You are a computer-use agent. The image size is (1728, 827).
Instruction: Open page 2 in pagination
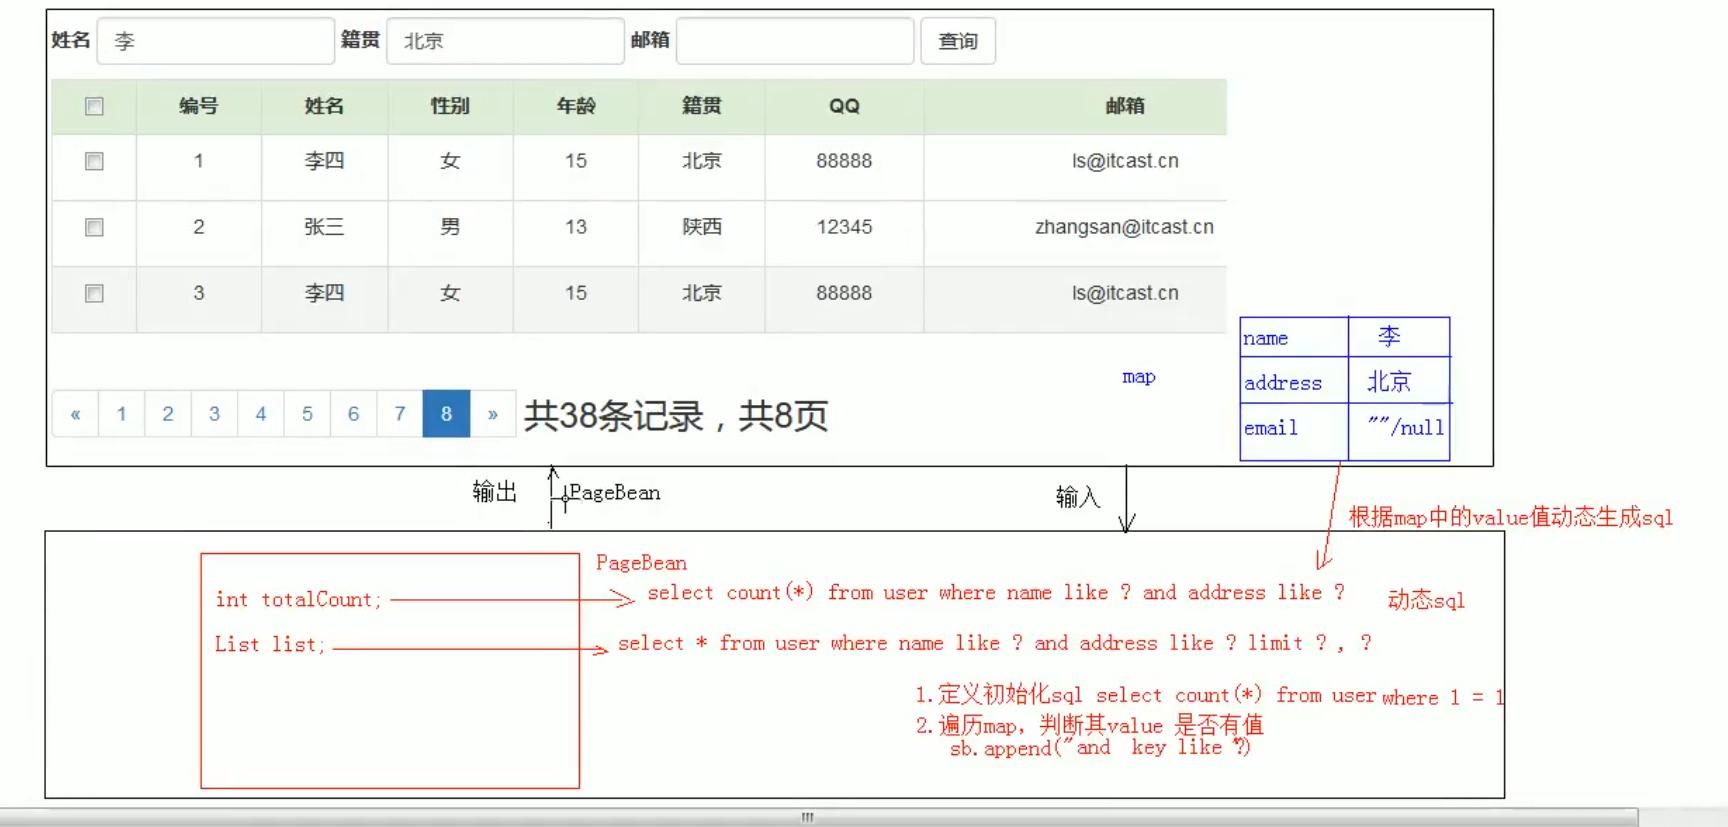click(x=168, y=414)
